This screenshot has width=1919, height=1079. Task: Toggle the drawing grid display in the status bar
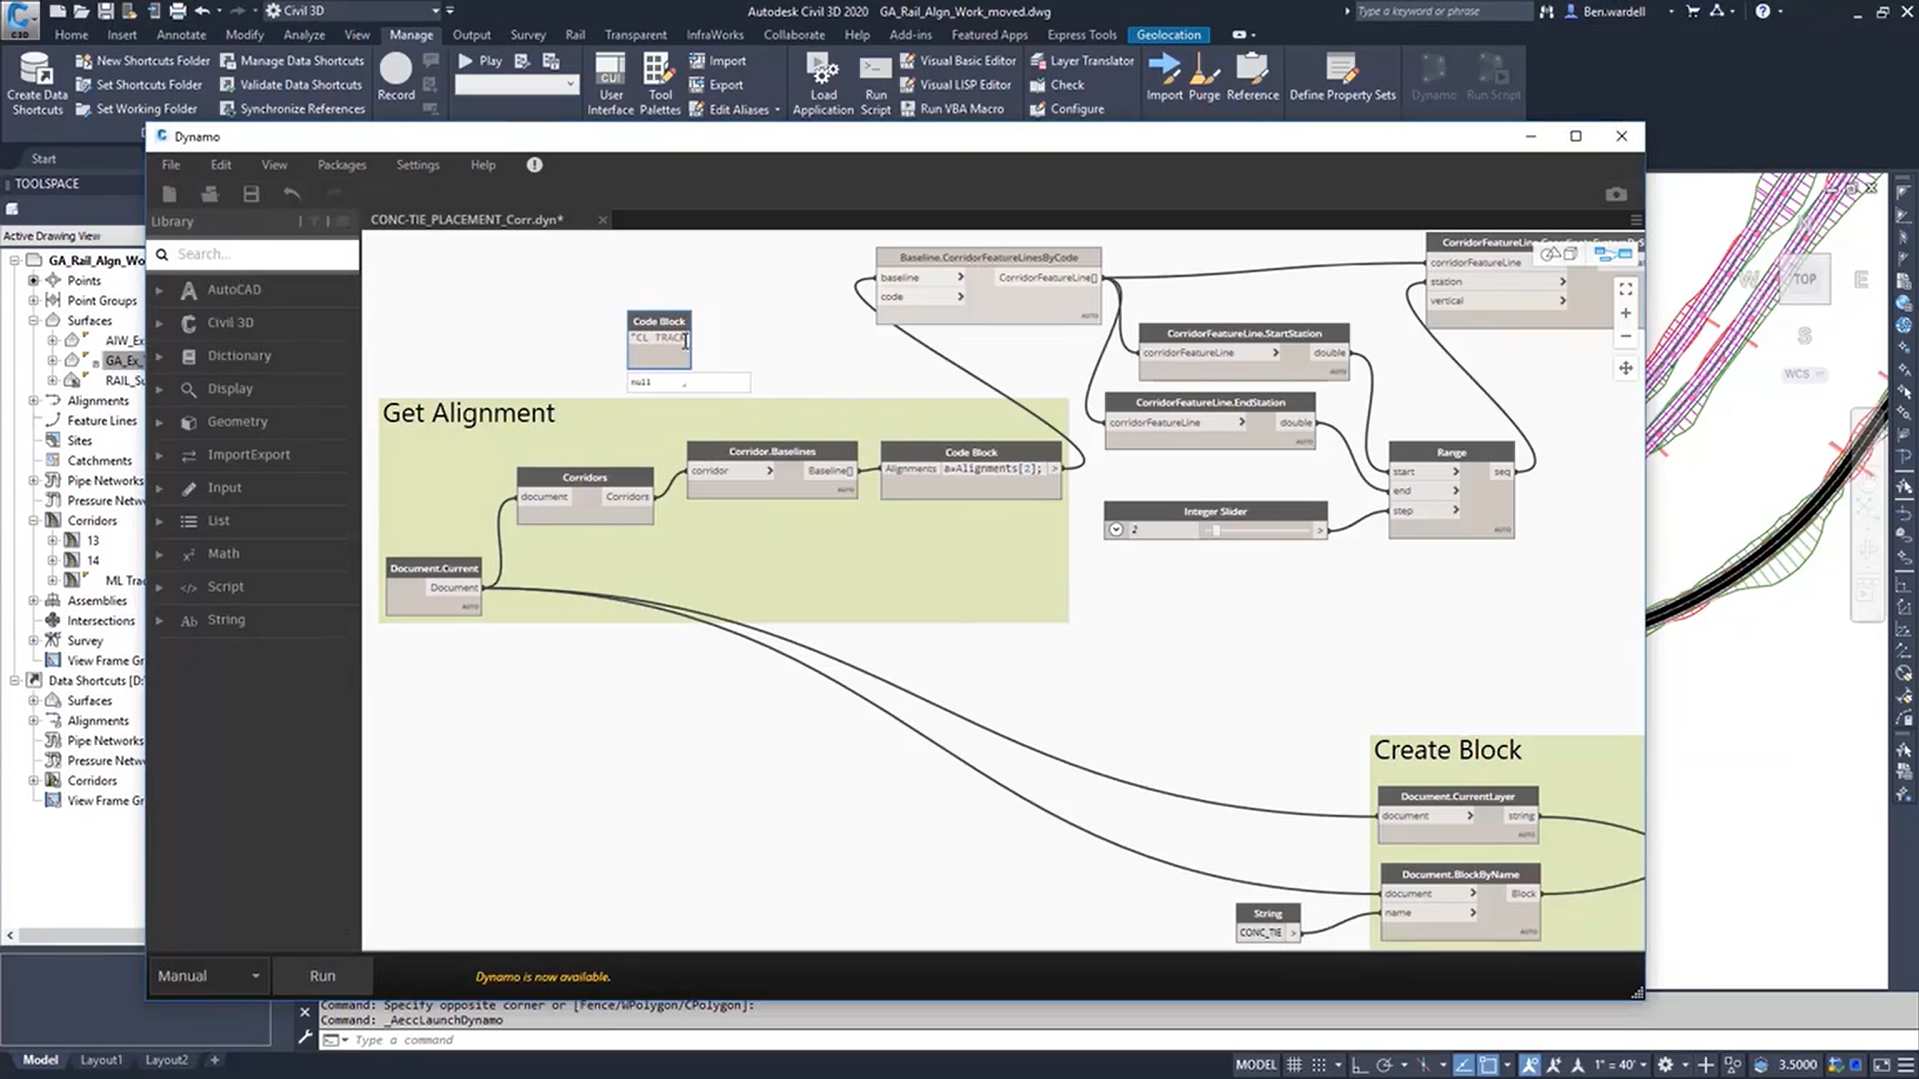tap(1294, 1065)
